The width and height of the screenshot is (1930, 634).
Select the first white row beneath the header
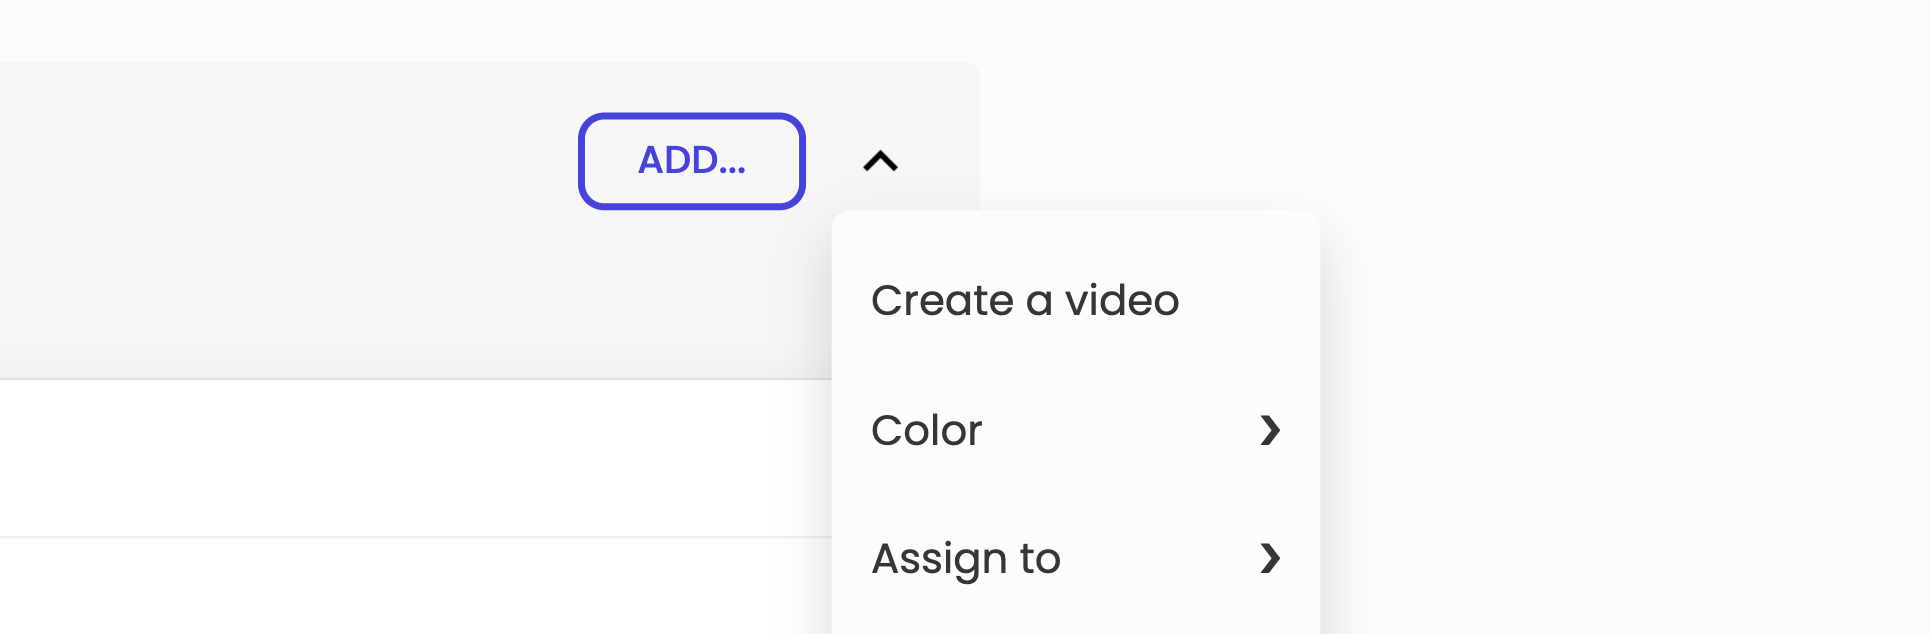click(x=415, y=459)
